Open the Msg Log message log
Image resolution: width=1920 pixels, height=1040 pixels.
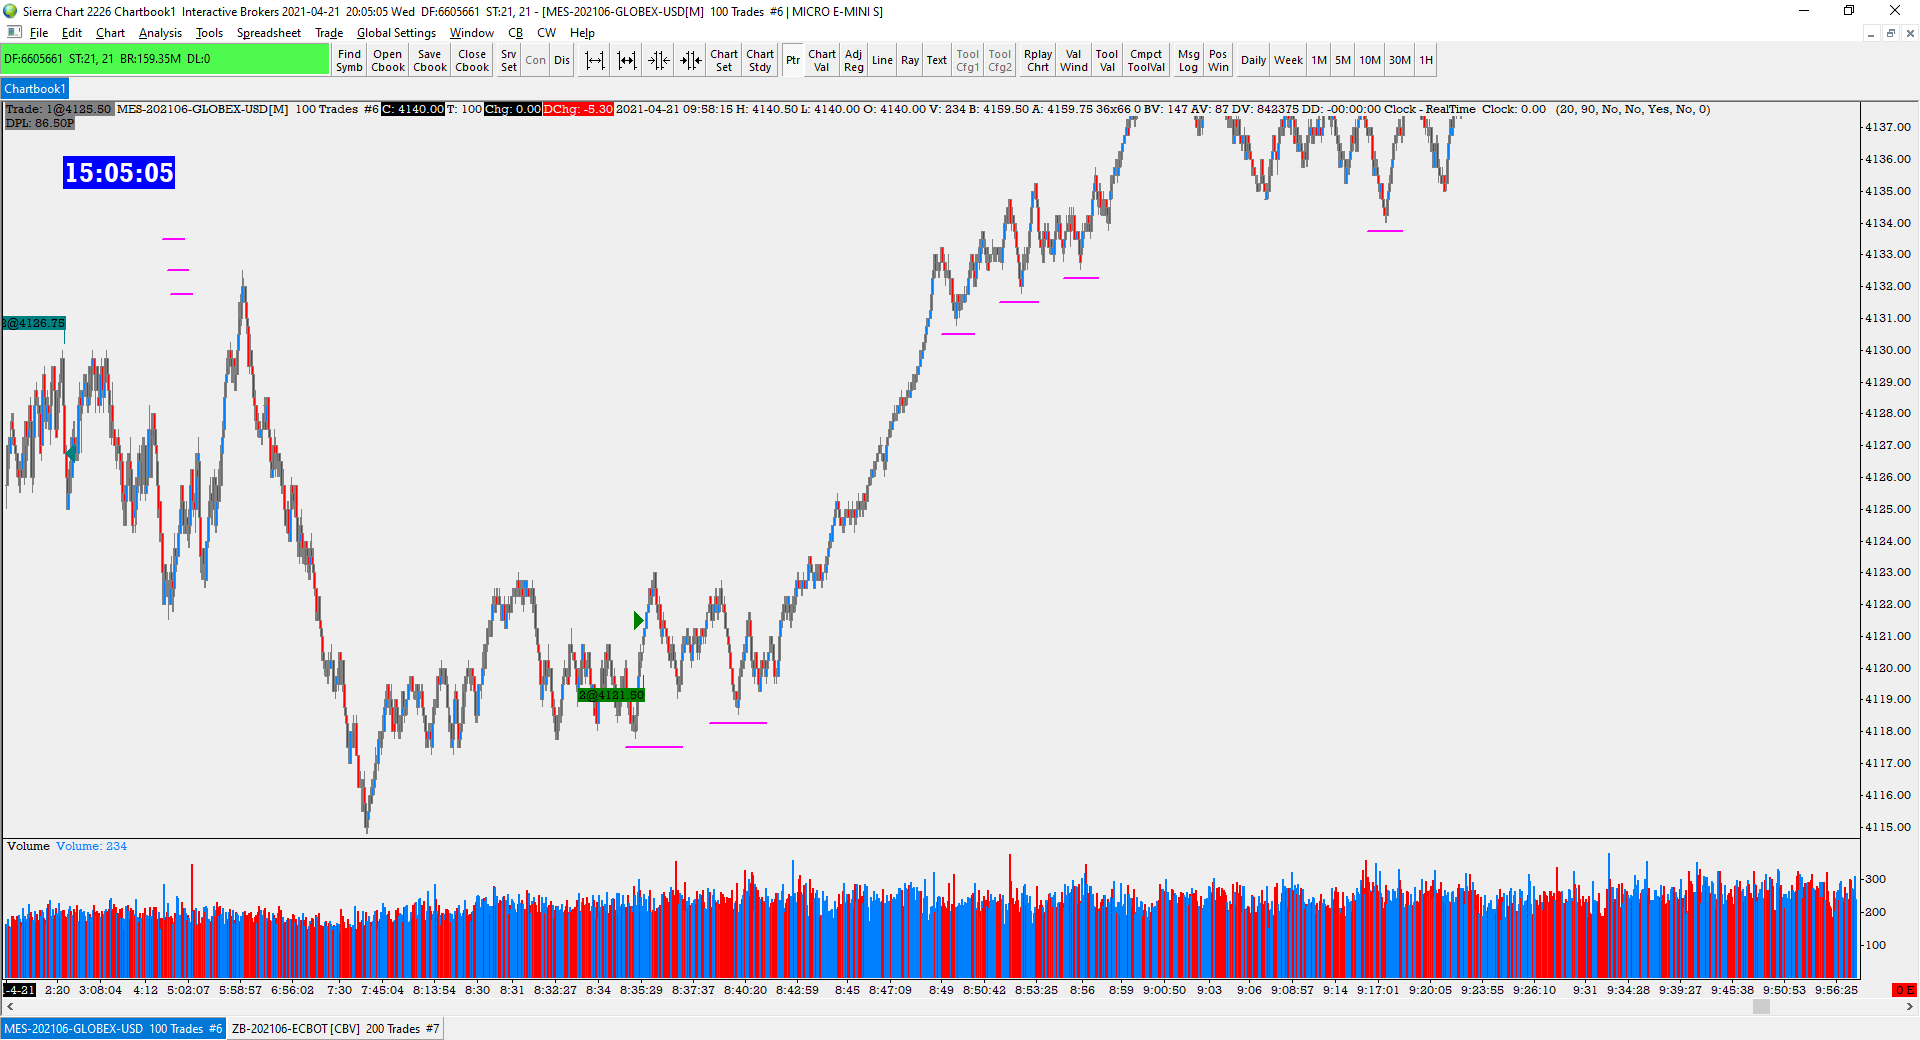[x=1188, y=60]
